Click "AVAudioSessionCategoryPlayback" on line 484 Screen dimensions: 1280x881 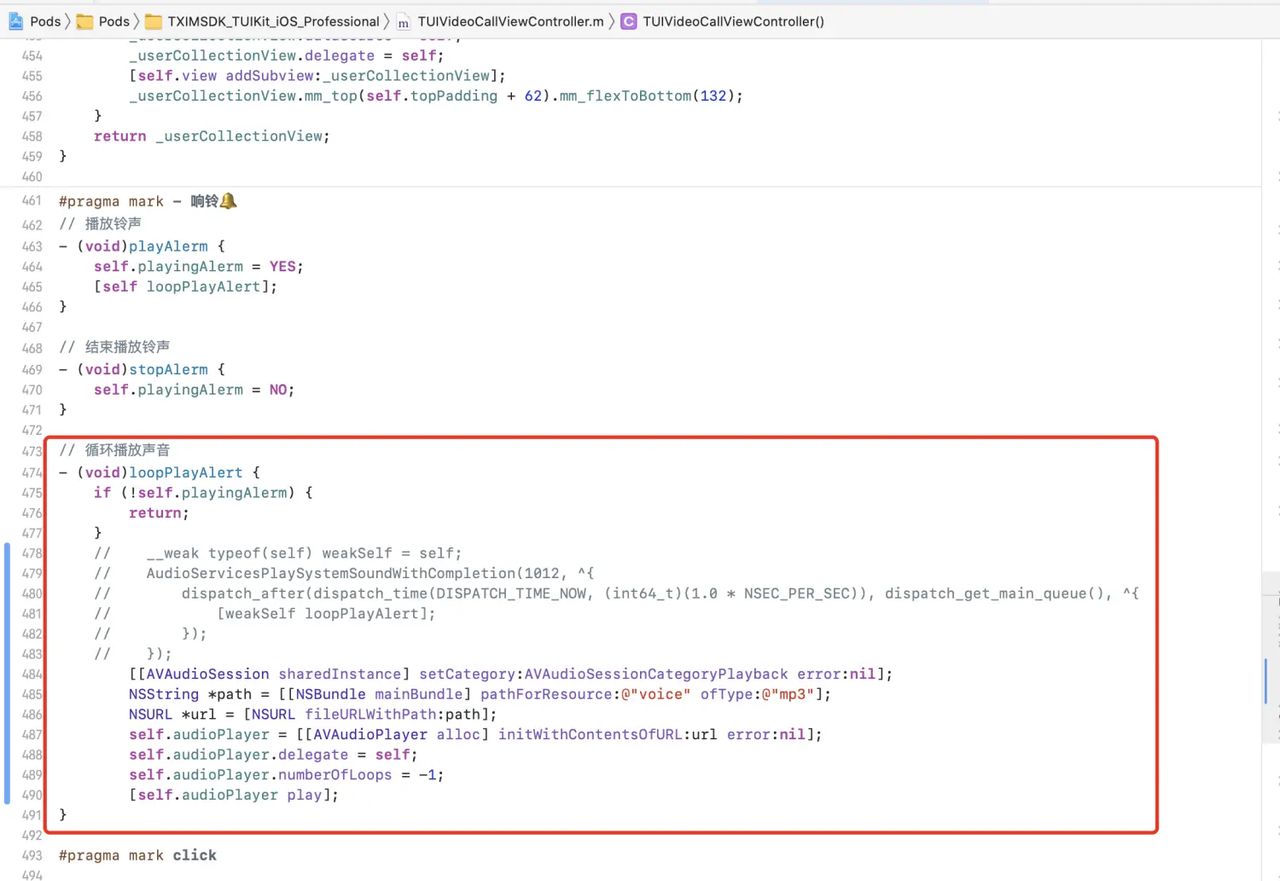656,674
